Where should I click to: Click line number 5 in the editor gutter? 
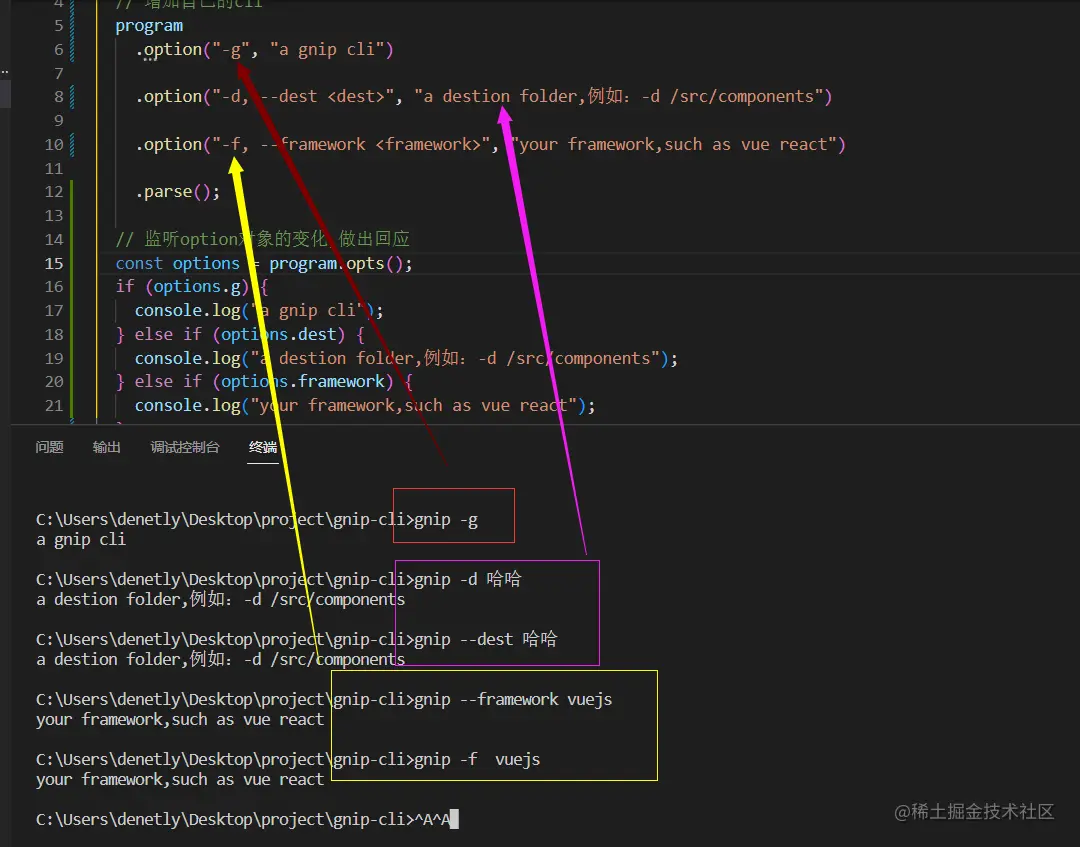coord(59,26)
